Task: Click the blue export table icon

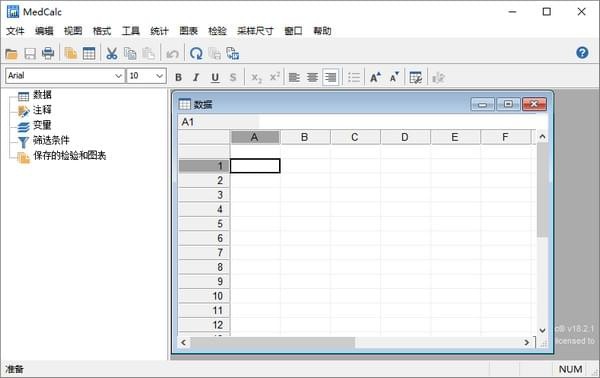Action: point(233,54)
